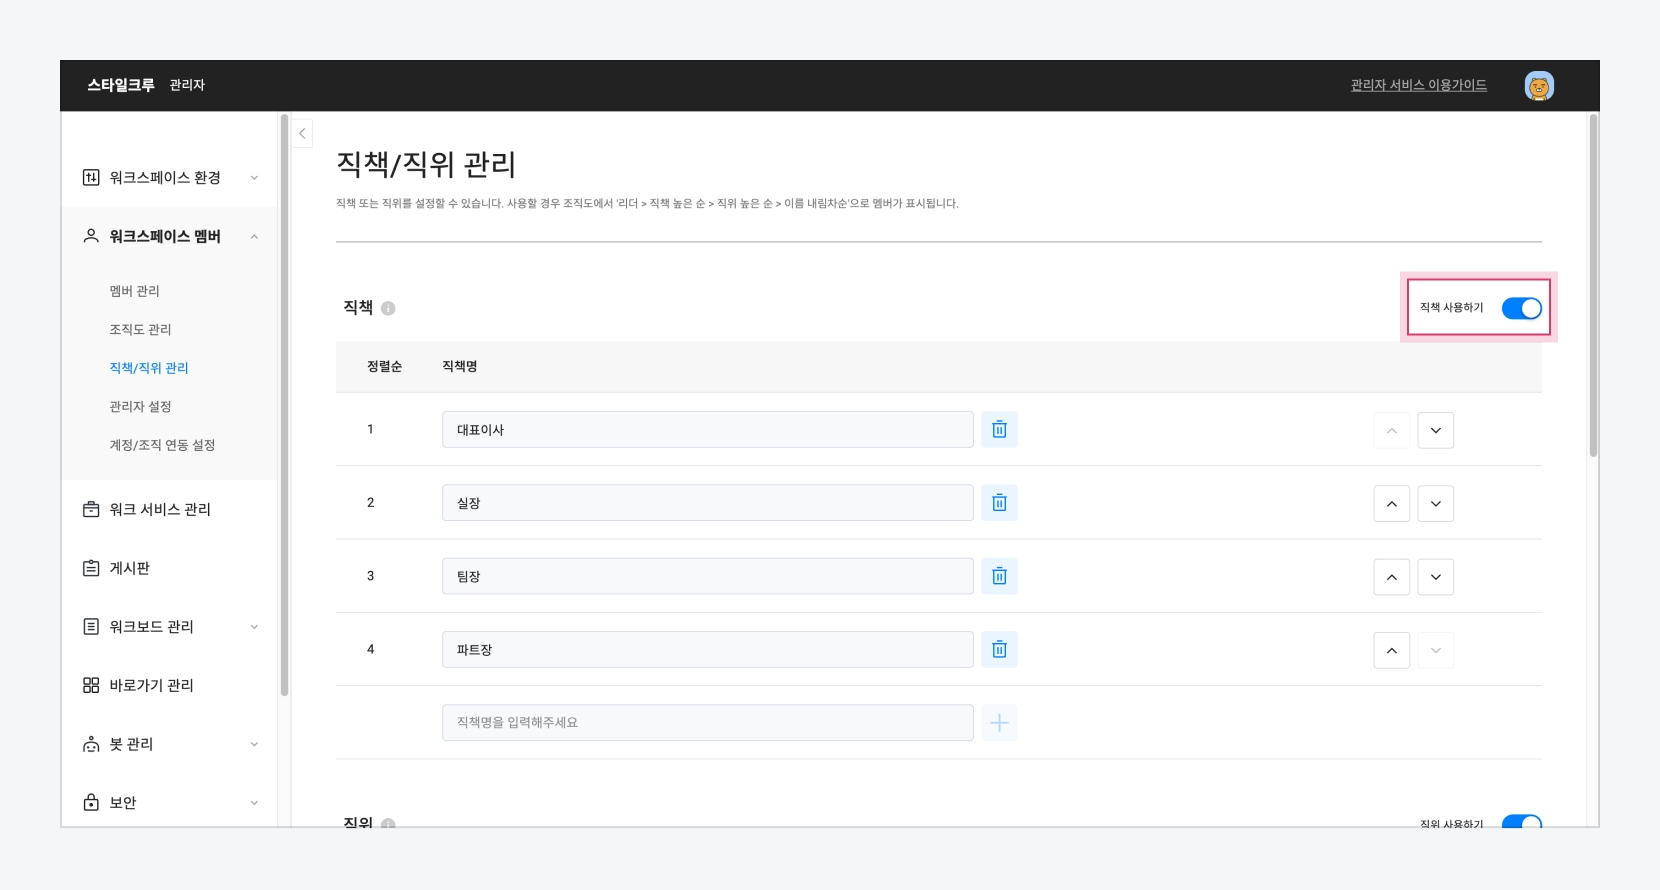Click trash icon next to 실장
1660x890 pixels.
tap(999, 503)
